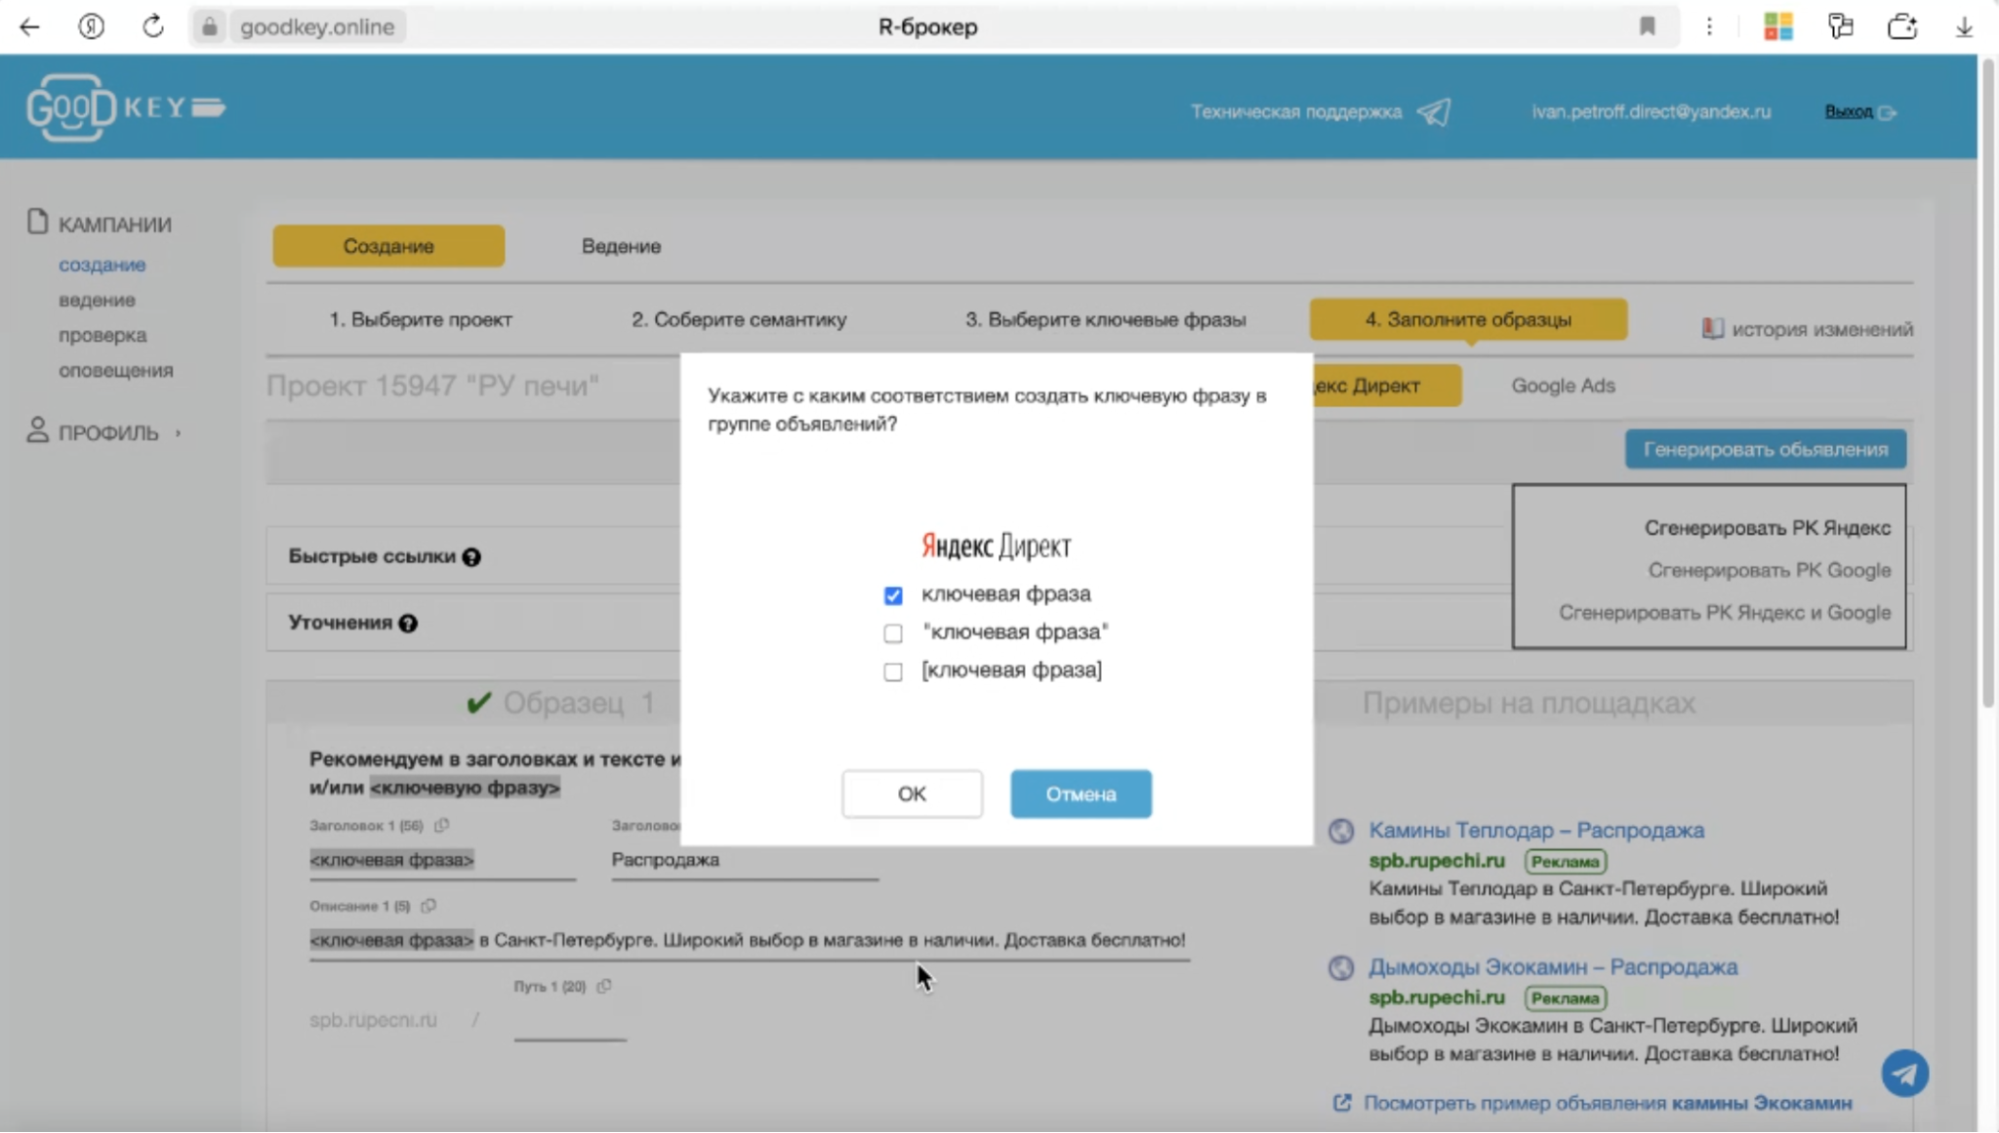
Task: Click the lock icon next to goodkey.online
Action: pos(209,27)
